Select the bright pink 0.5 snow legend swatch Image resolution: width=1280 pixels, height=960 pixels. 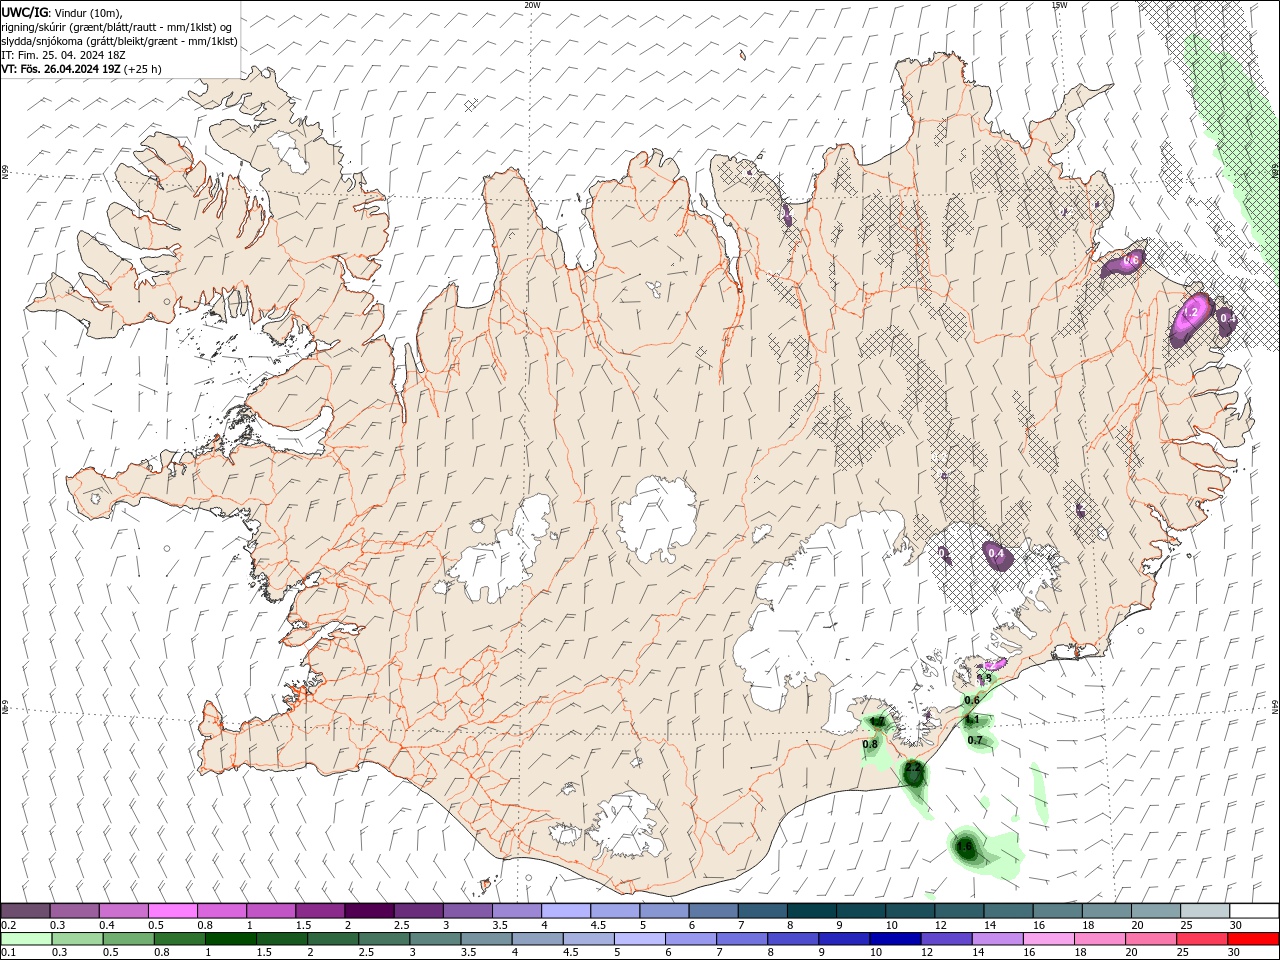coord(172,911)
